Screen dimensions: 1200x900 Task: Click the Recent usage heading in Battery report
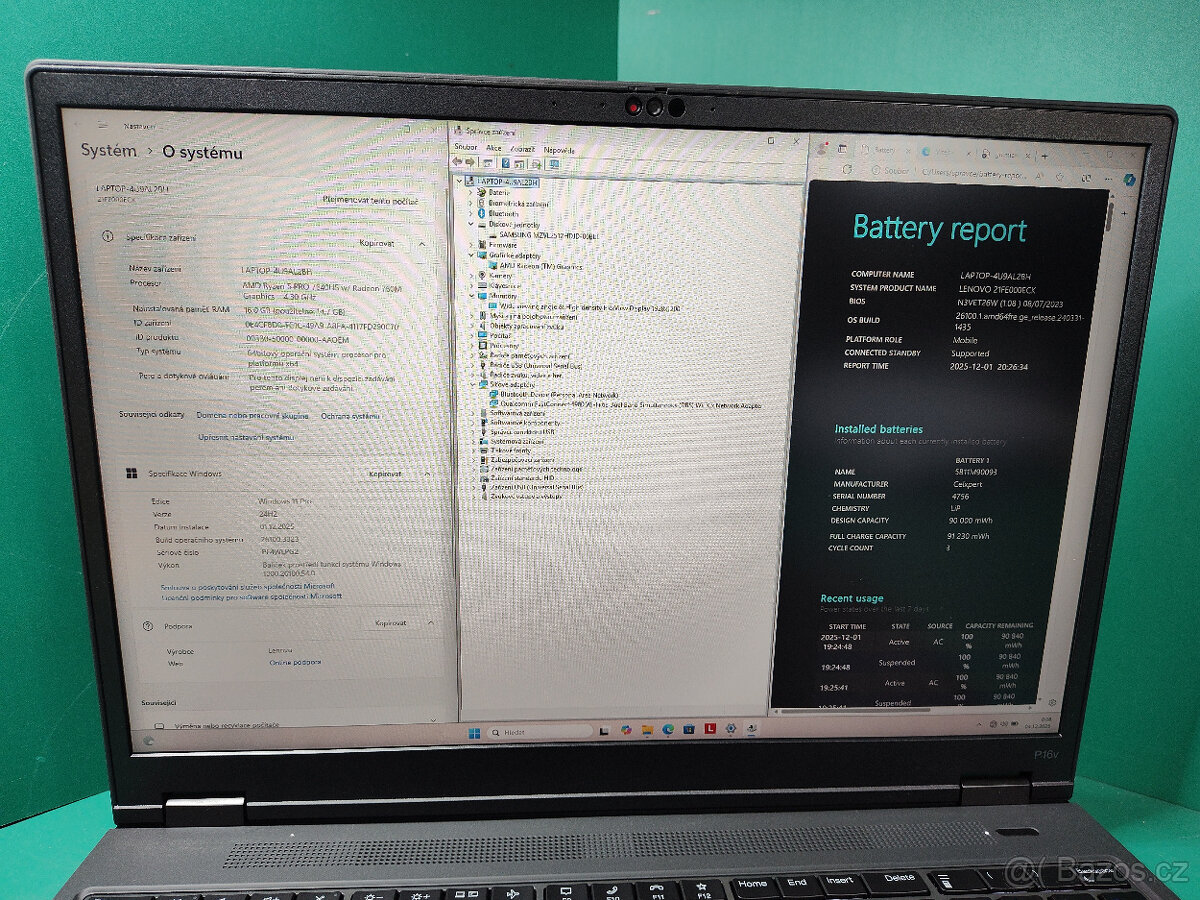(x=852, y=598)
